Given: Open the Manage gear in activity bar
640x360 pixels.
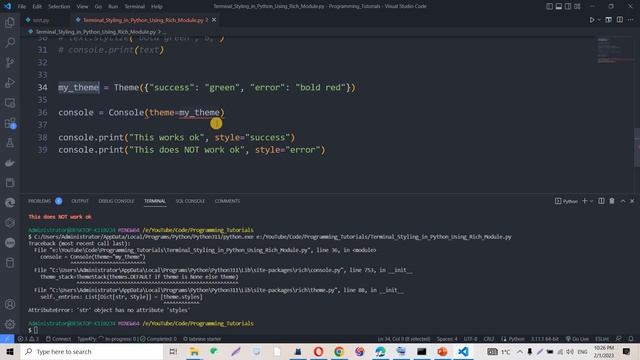Looking at the screenshot, I should coord(10,324).
